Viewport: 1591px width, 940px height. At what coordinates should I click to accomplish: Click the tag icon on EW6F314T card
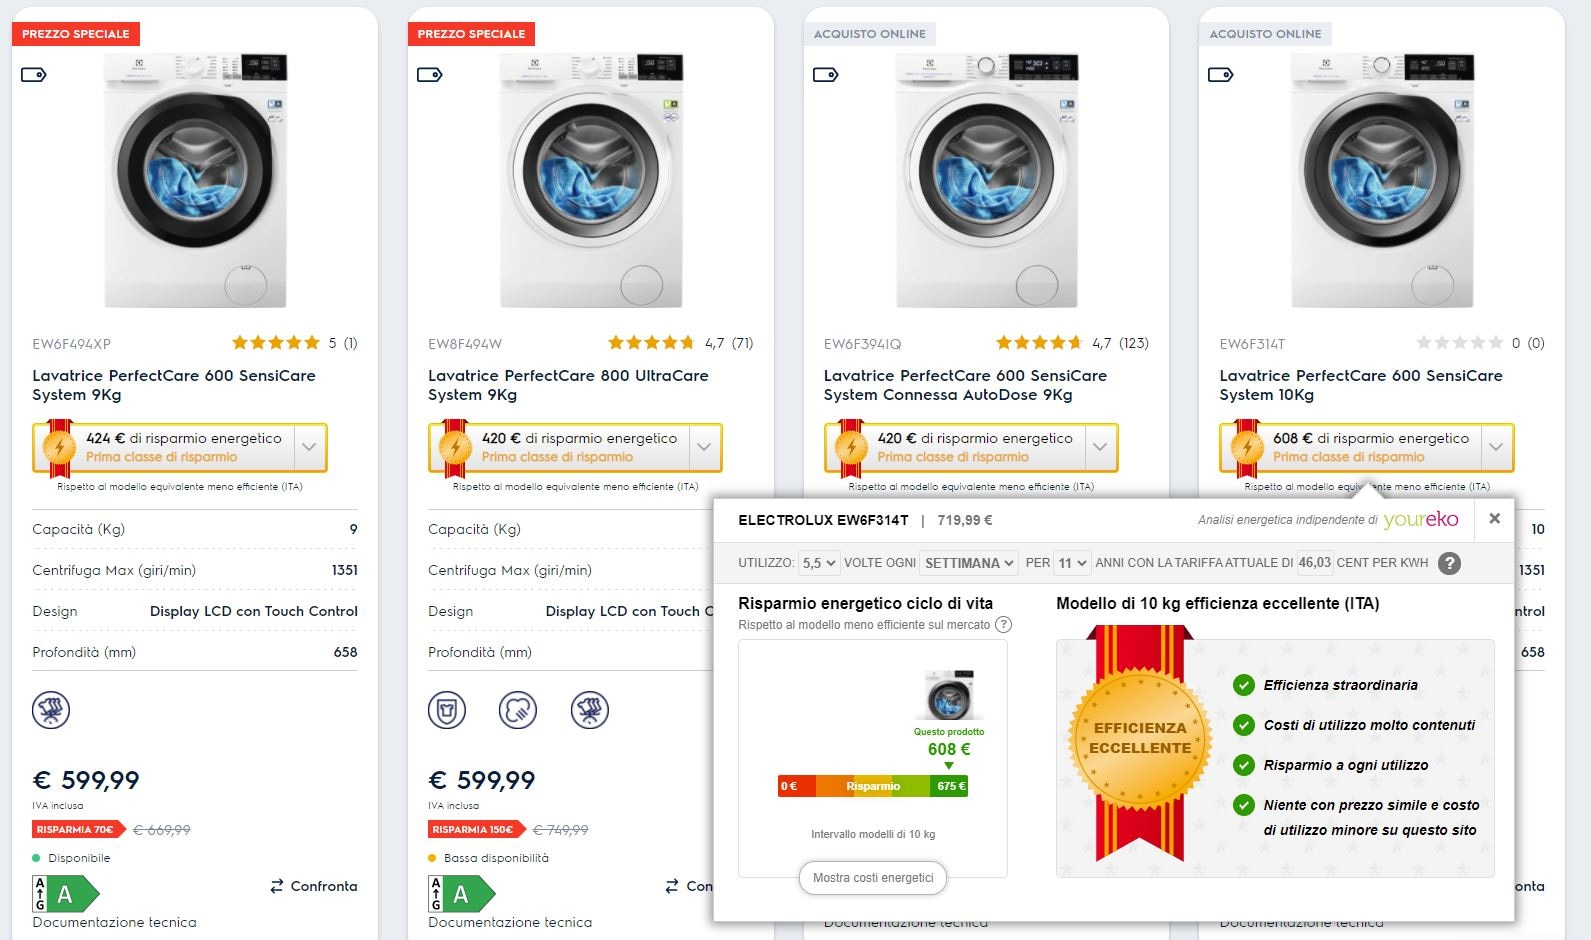1221,75
